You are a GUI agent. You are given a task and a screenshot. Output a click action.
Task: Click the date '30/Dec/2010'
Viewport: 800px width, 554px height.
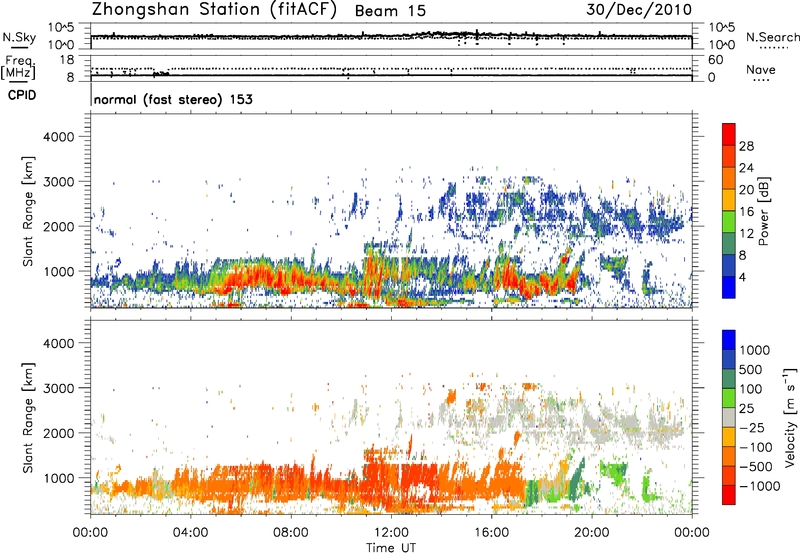[639, 10]
